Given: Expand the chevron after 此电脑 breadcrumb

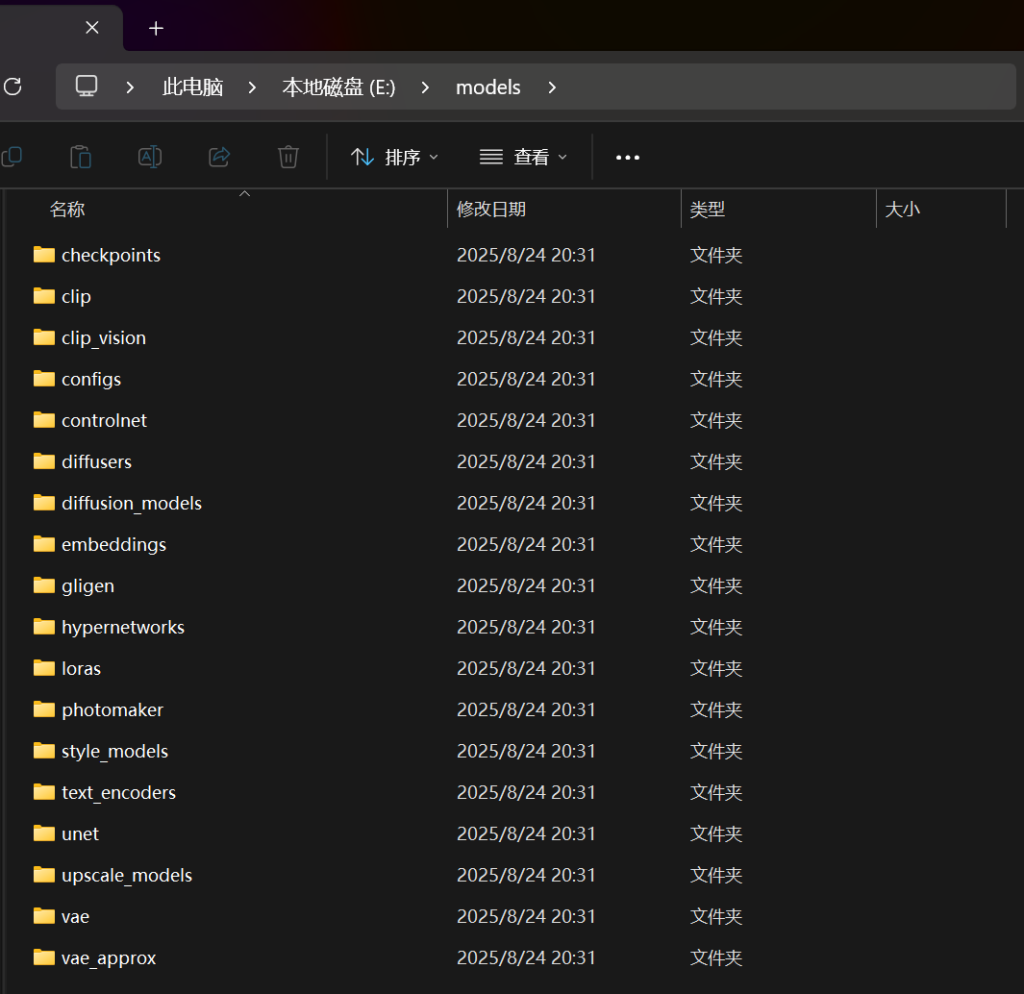Looking at the screenshot, I should [252, 88].
